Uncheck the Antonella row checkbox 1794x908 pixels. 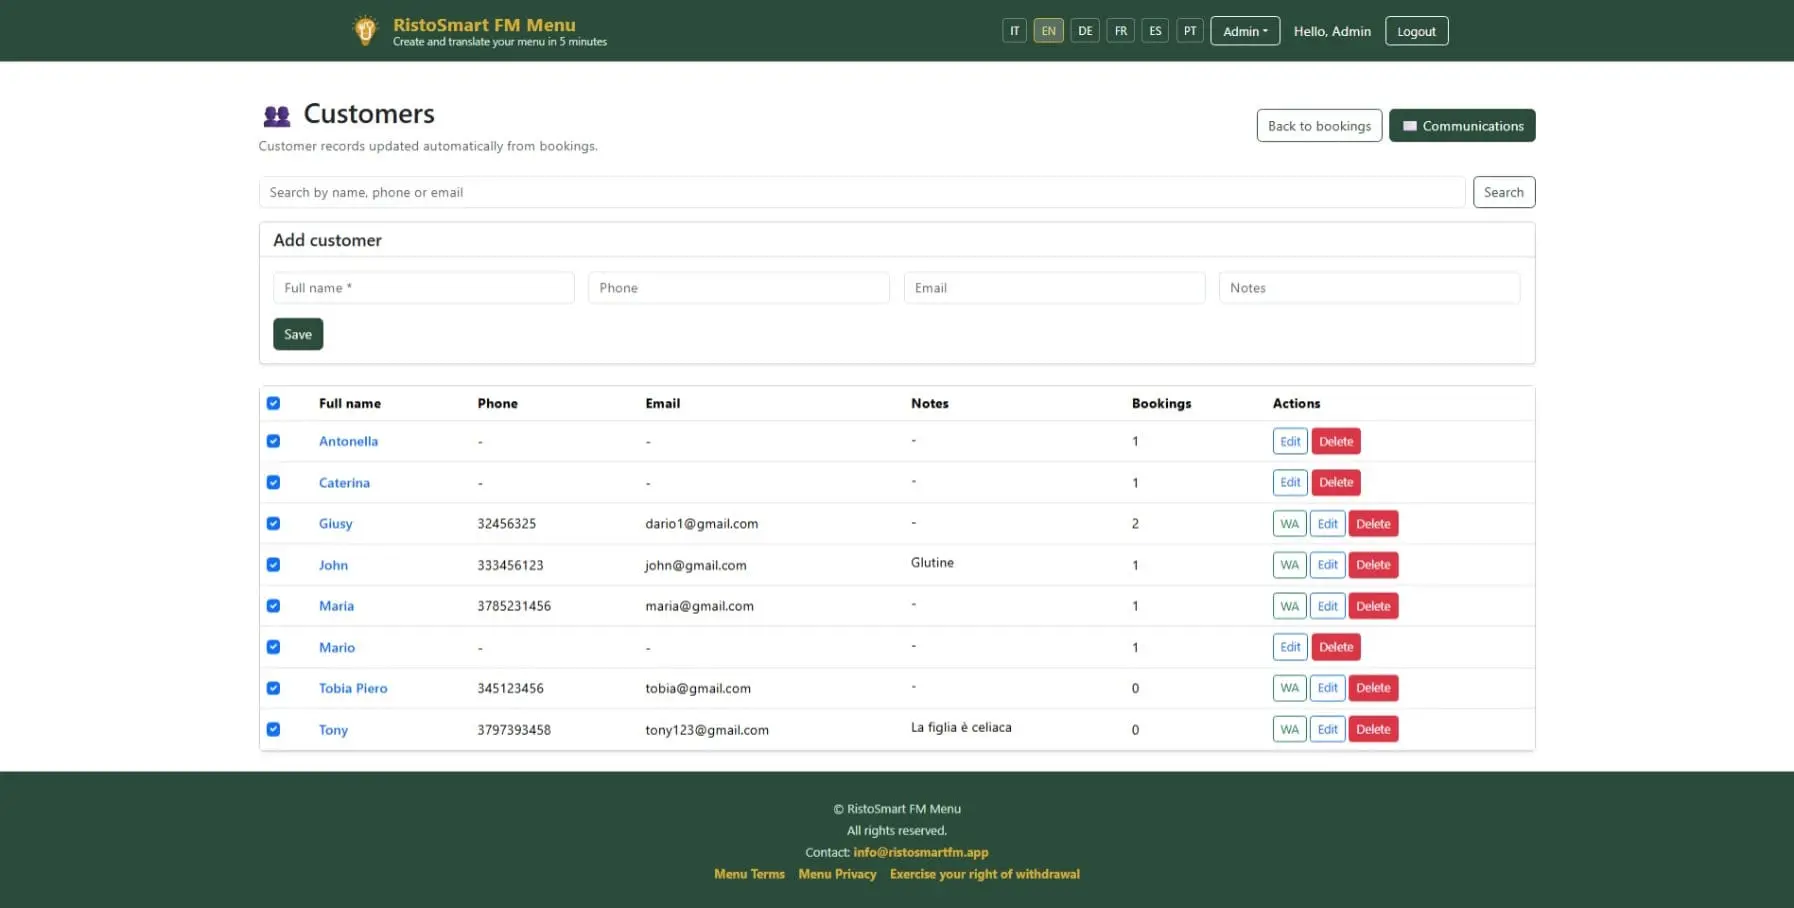[x=273, y=441]
